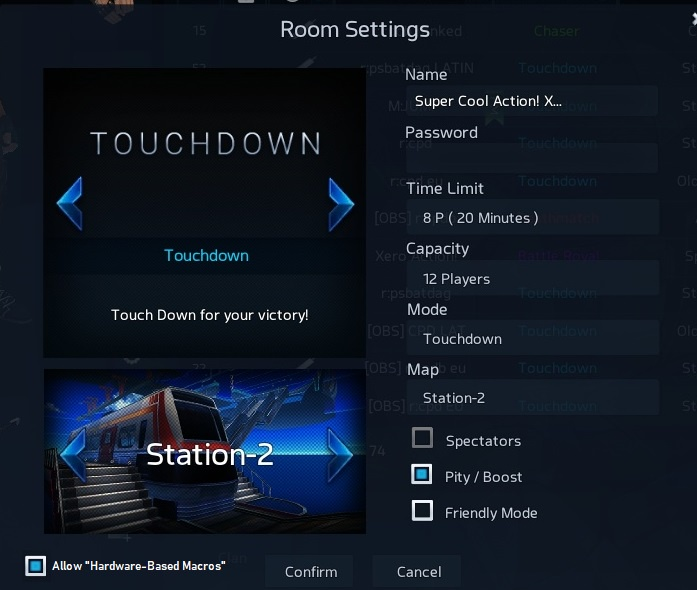The image size is (697, 590).
Task: Enable Friendly Mode checkbox
Action: click(x=422, y=510)
